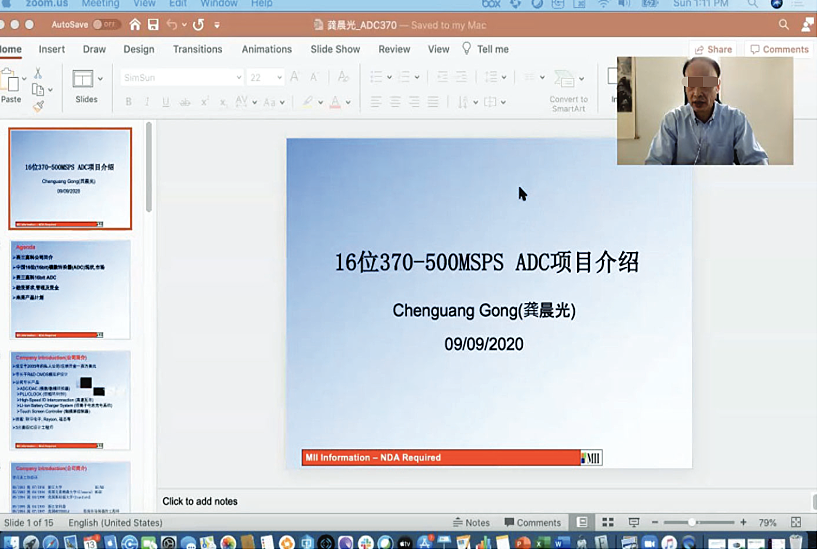Click the Decrease indent icon
818x551 pixels.
(442, 77)
